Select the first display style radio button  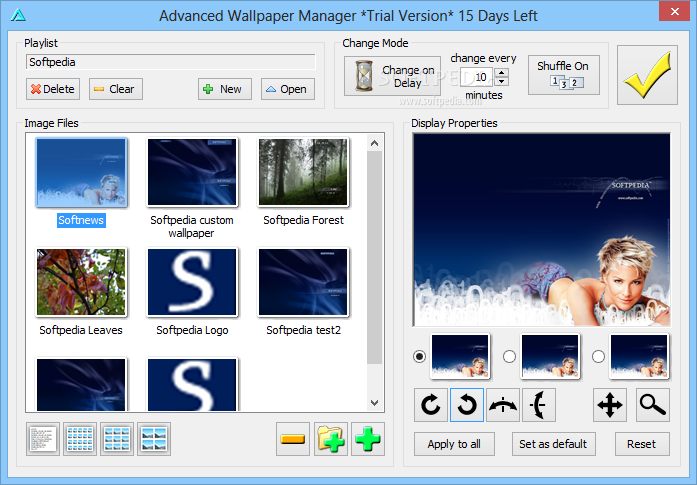[x=419, y=357]
